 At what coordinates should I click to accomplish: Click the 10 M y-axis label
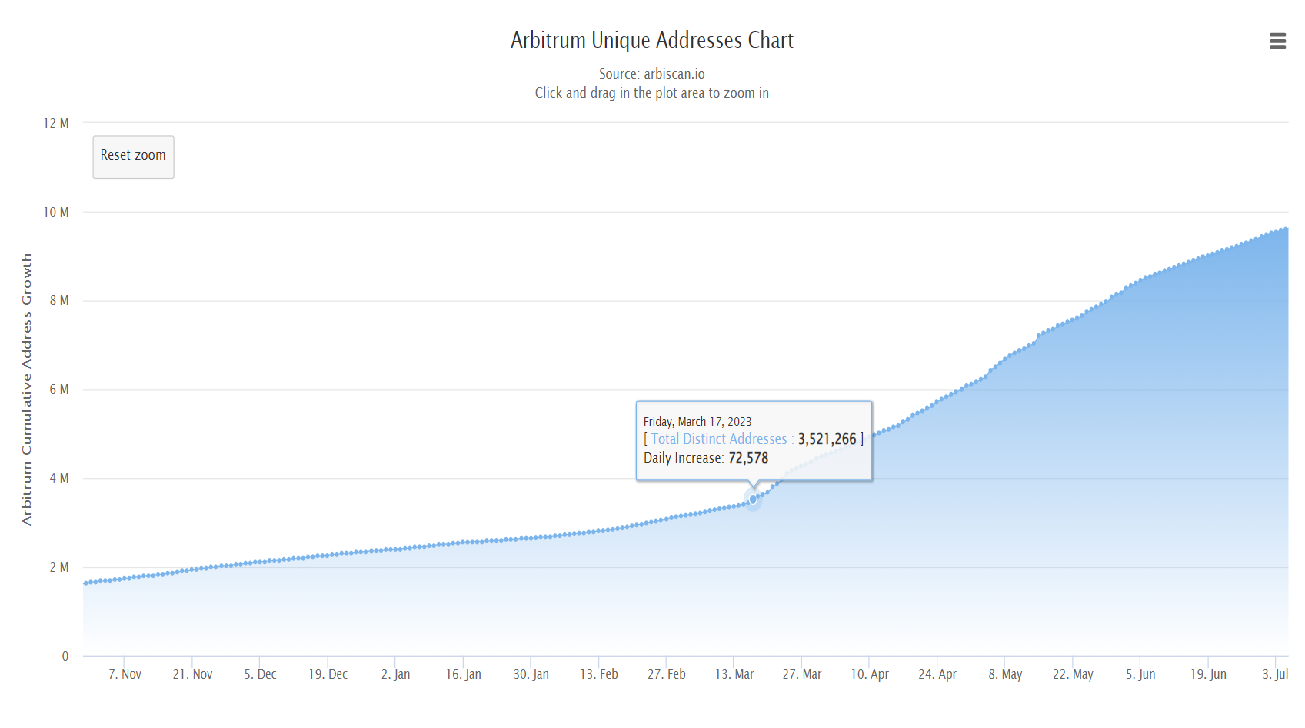[x=55, y=212]
